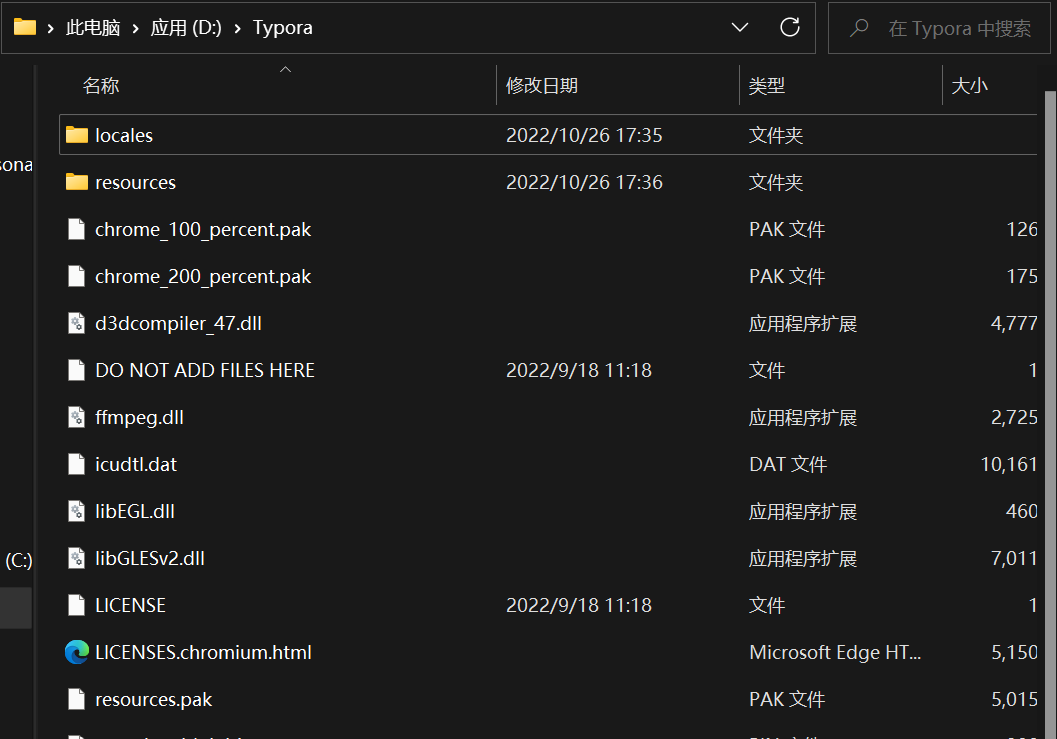Navigate to 此电脑 in breadcrumb

pos(93,28)
